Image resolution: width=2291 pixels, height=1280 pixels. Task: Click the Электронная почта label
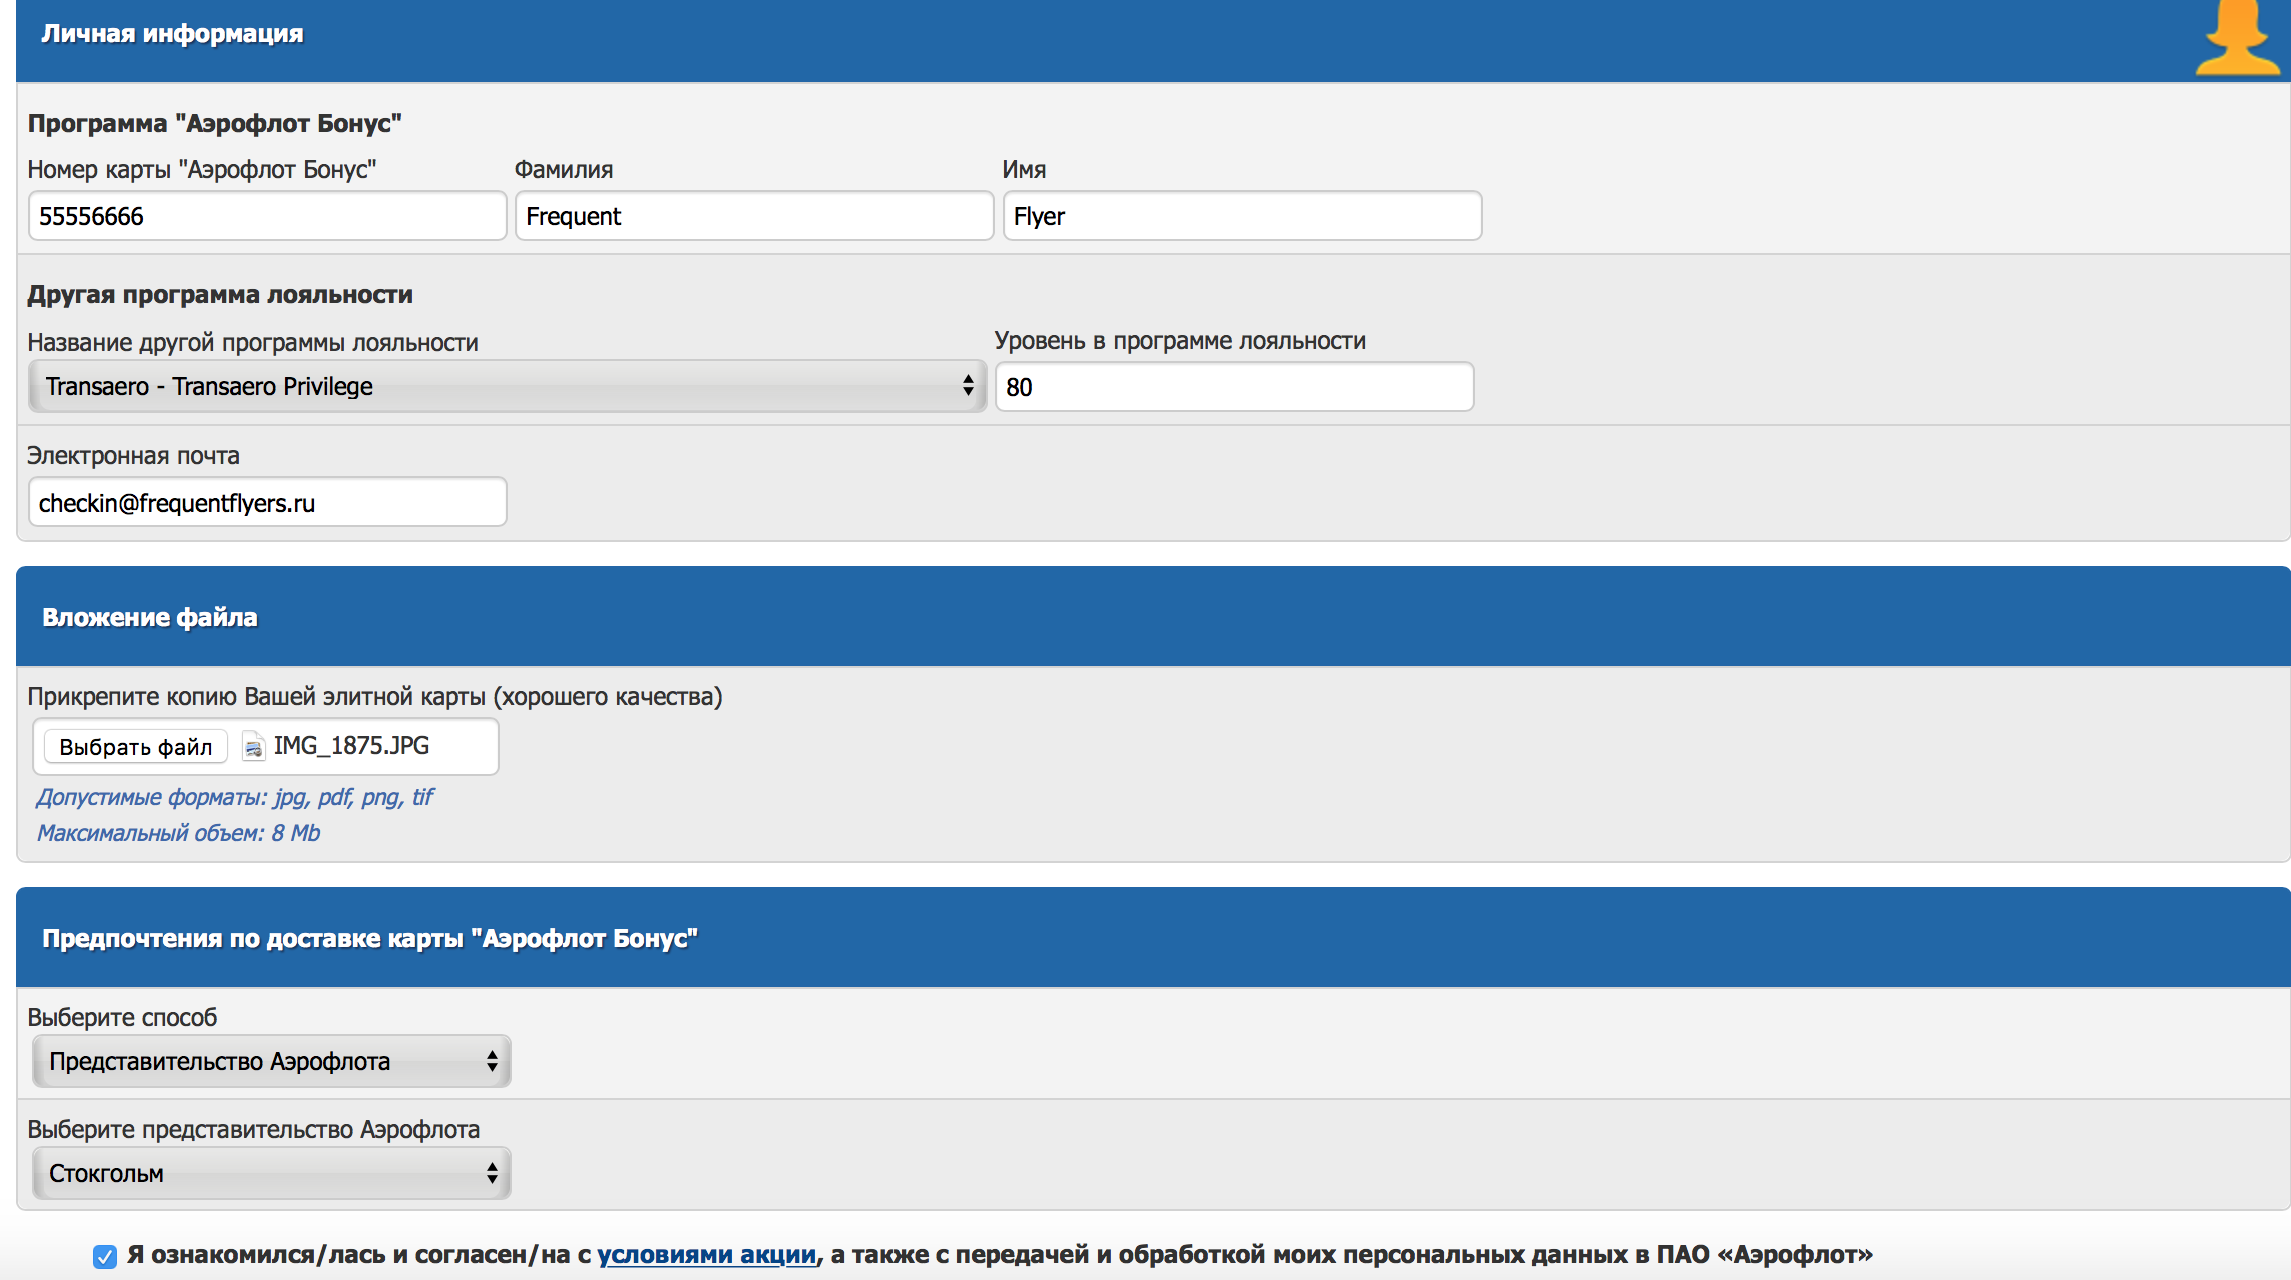[x=133, y=456]
